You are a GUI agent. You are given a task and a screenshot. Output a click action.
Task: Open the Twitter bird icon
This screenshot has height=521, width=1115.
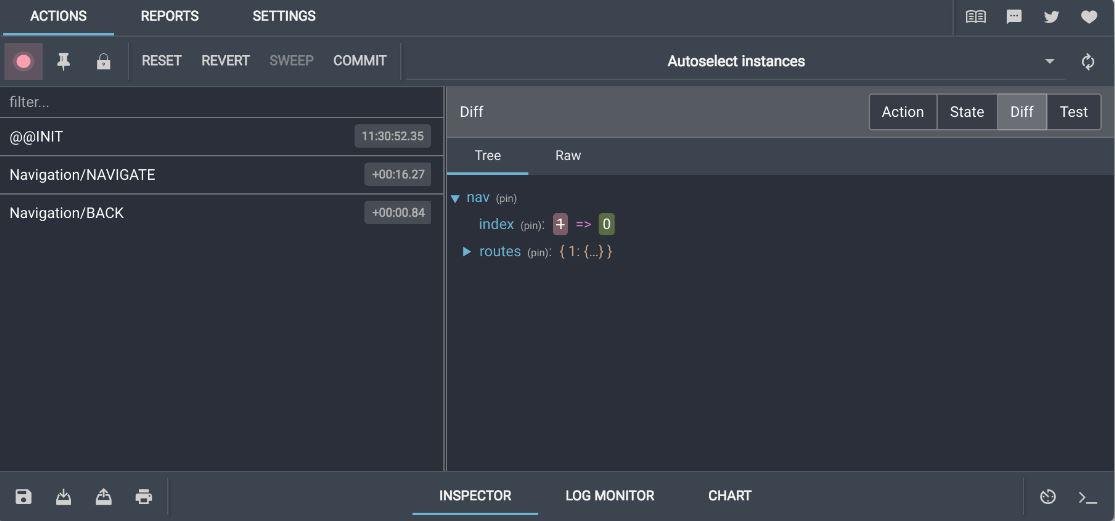coord(1052,17)
